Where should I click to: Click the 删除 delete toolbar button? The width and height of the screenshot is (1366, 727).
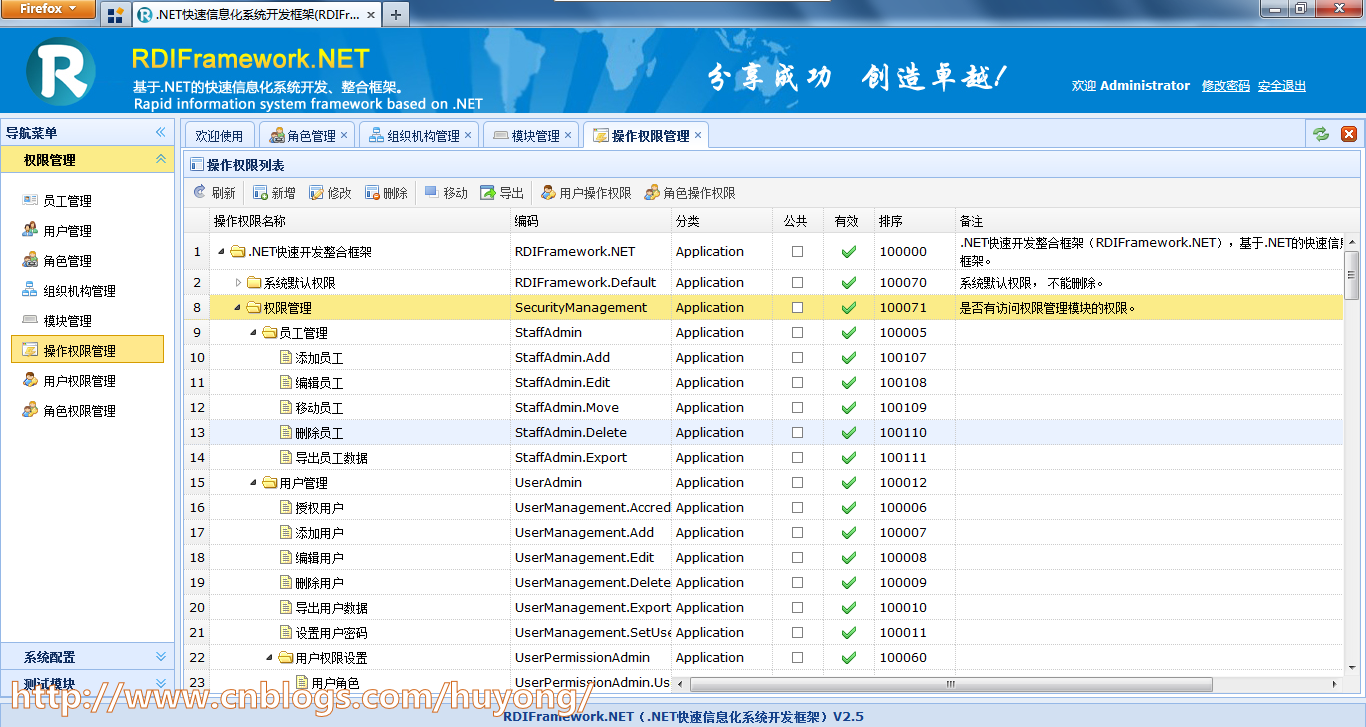(x=386, y=193)
